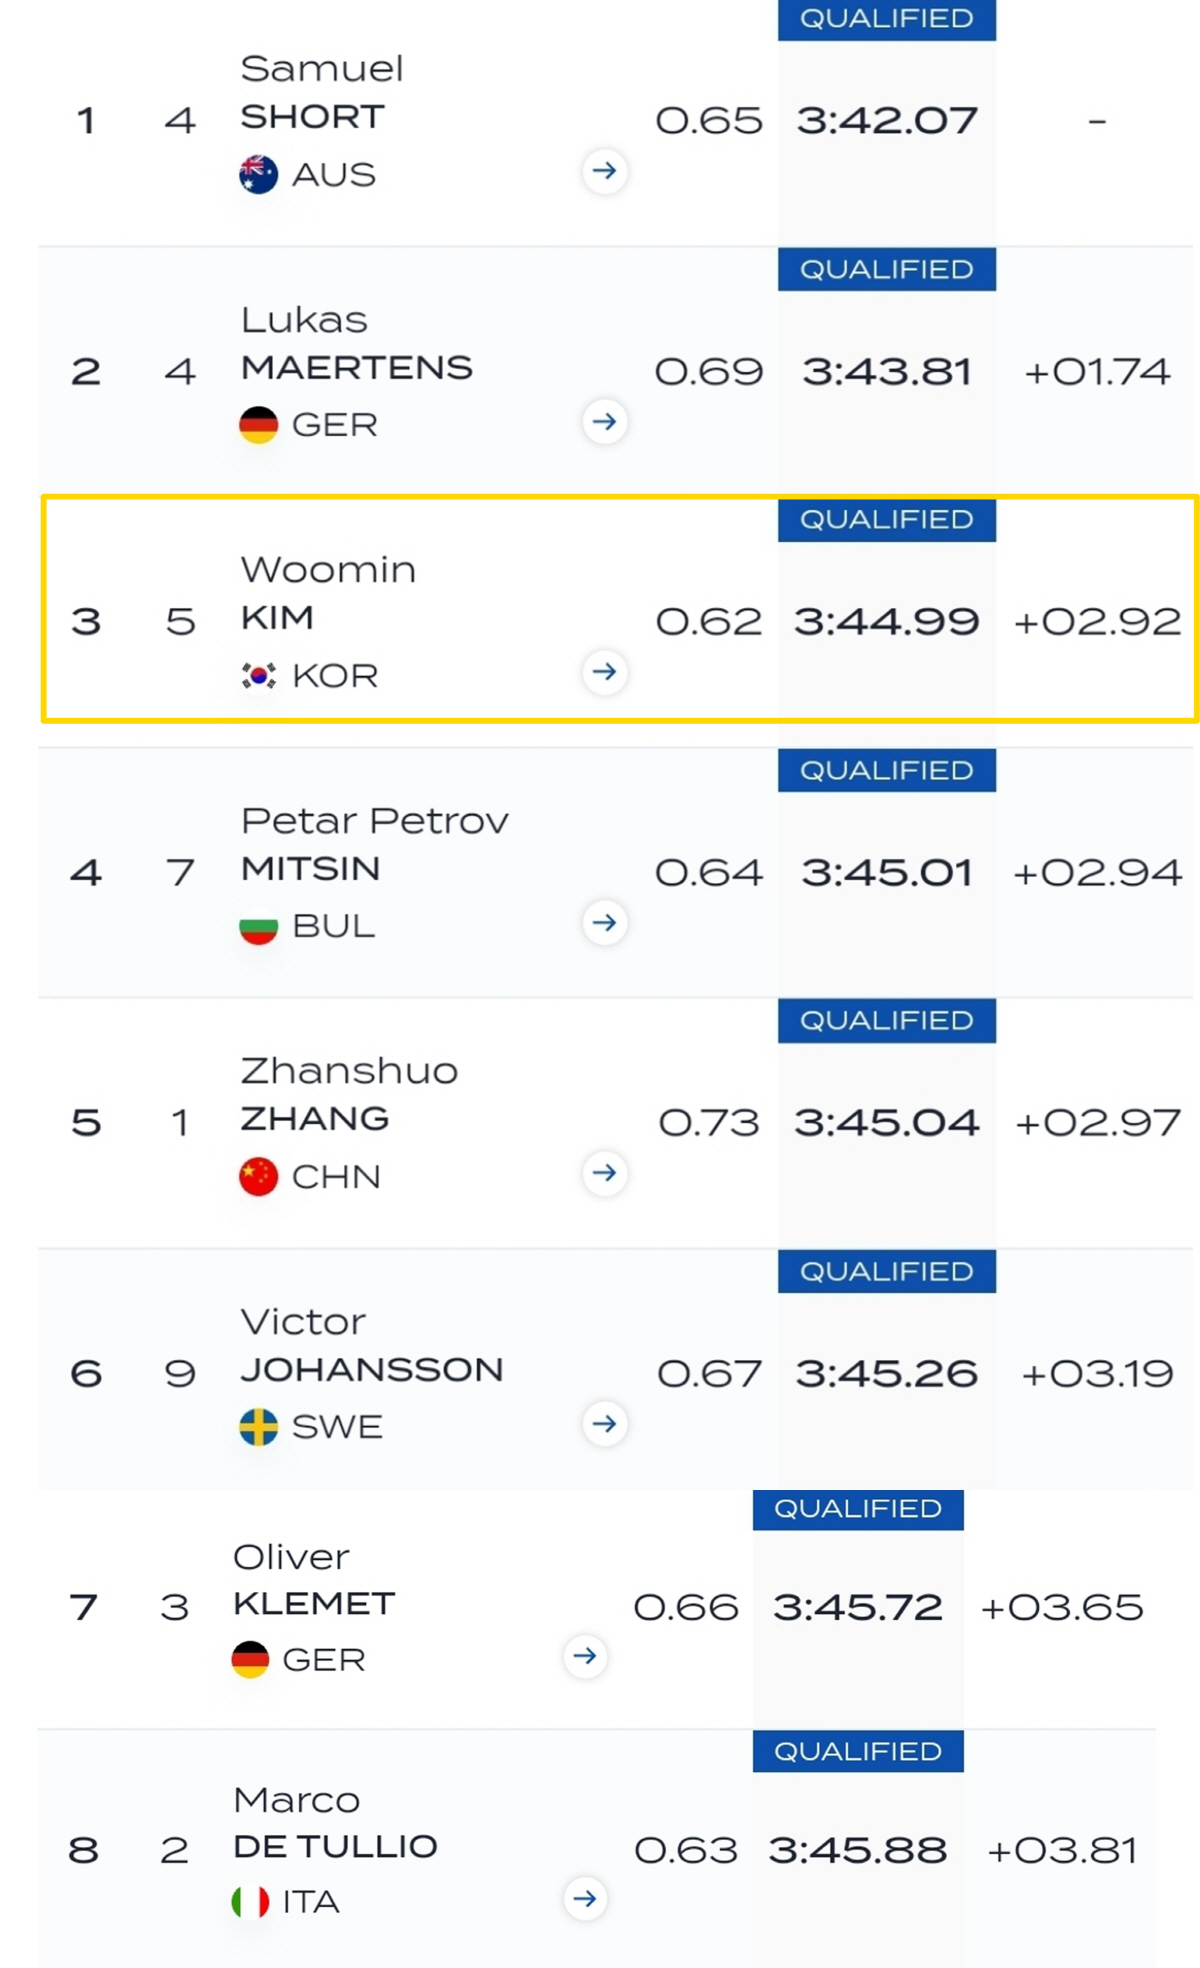Select athlete name Samuel SHORT
This screenshot has height=1968, width=1200.
(322, 92)
